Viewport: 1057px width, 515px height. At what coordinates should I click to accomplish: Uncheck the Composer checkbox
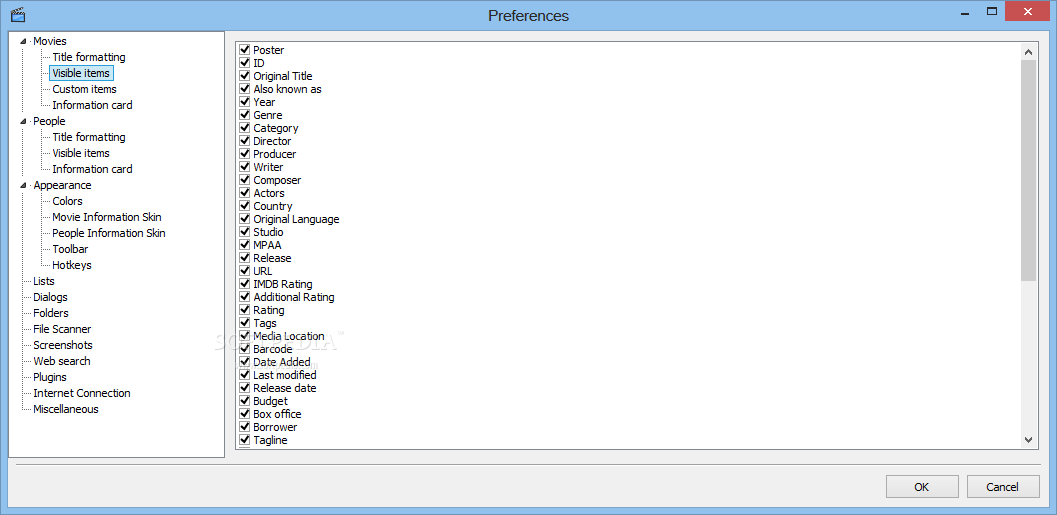pyautogui.click(x=245, y=180)
